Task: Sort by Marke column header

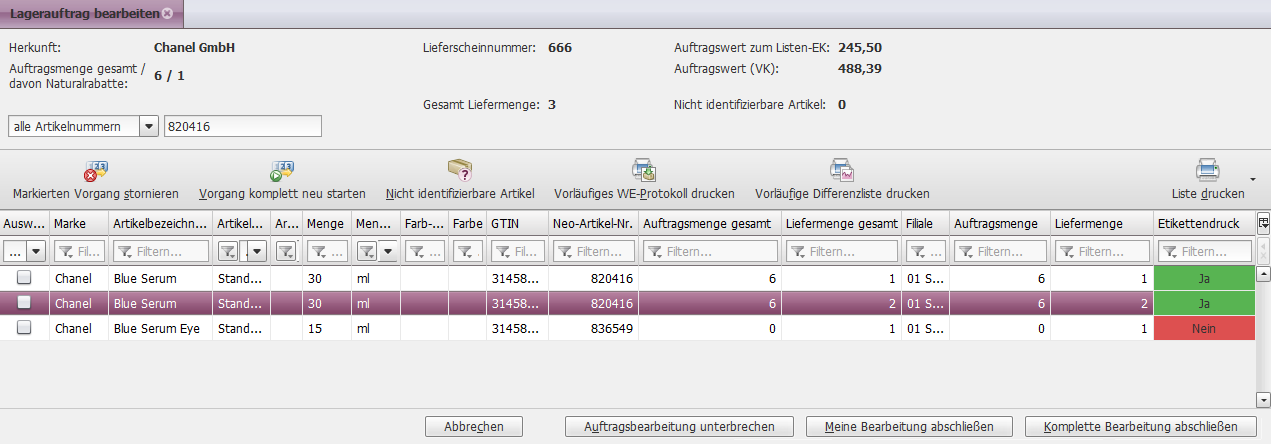Action: coord(79,223)
